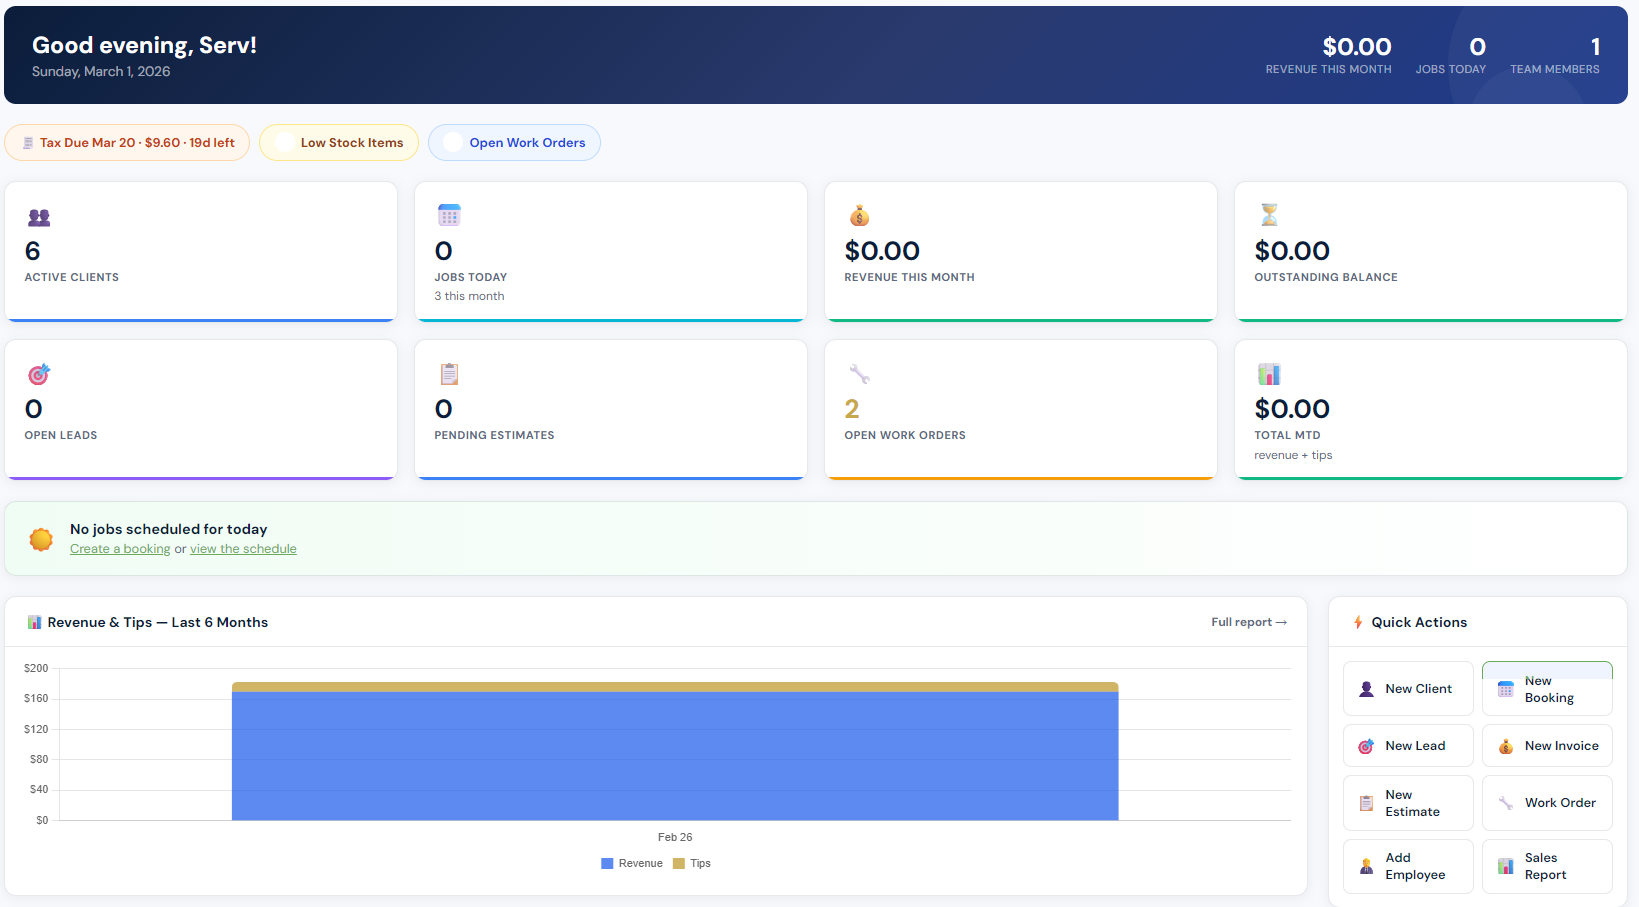Open the view the schedule link

point(243,549)
